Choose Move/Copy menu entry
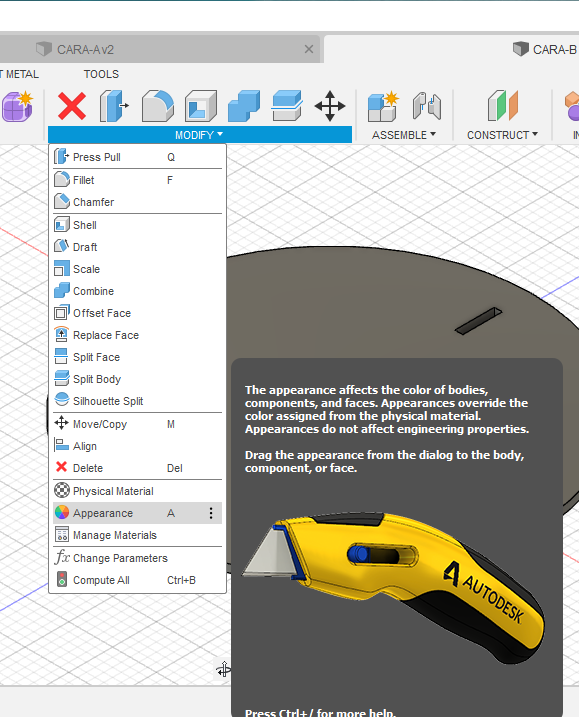 [x=137, y=424]
